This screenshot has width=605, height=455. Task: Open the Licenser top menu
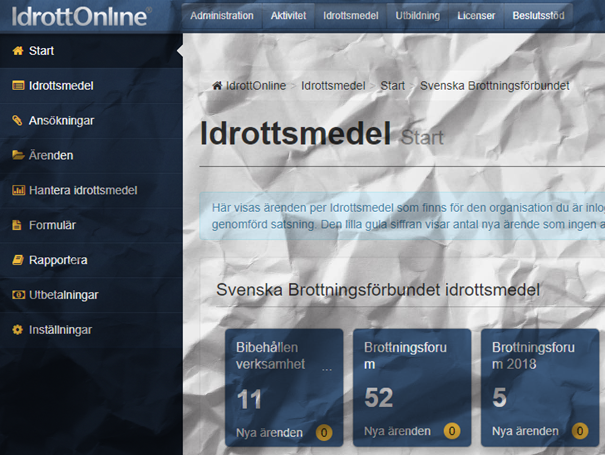click(x=476, y=16)
